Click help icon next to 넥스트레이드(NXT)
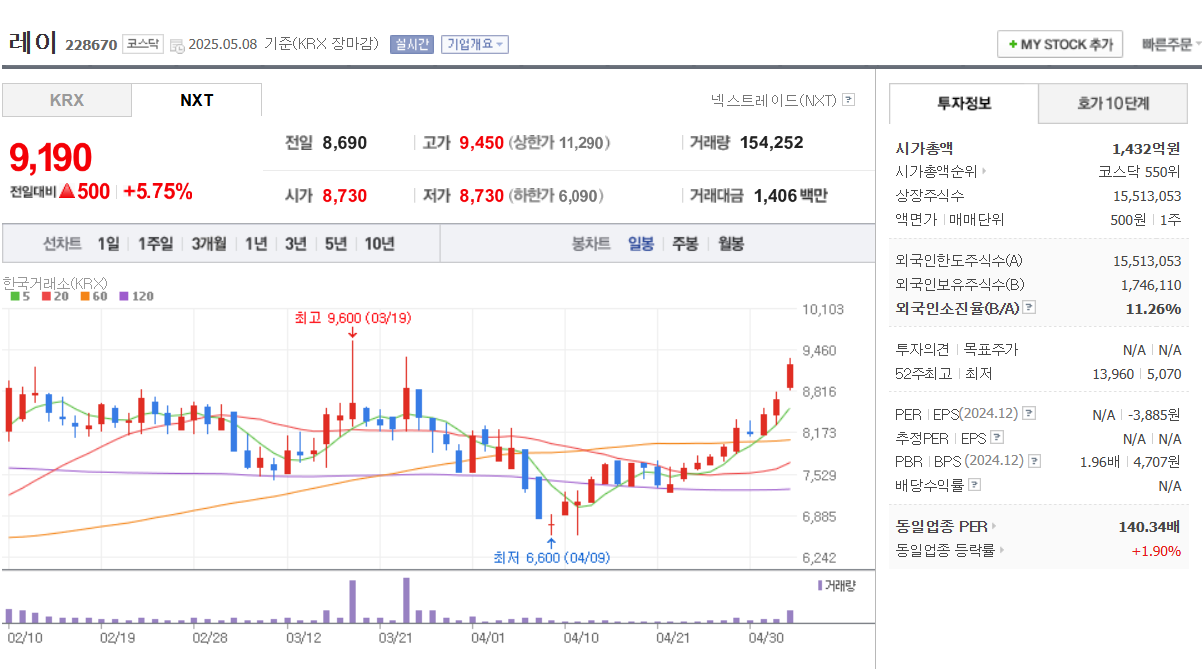This screenshot has width=1202, height=669. point(849,100)
